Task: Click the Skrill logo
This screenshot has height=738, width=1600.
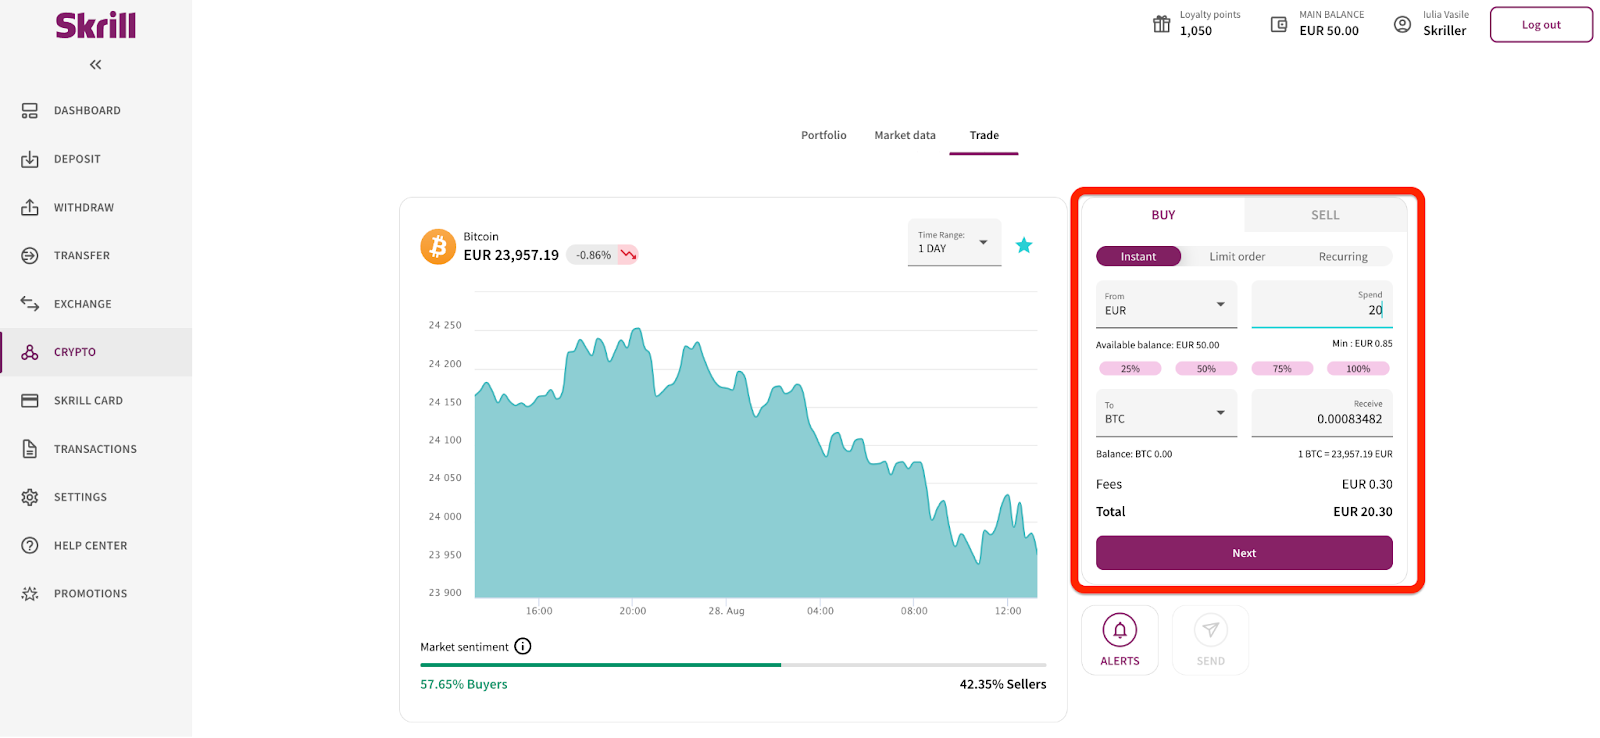Action: tap(96, 25)
